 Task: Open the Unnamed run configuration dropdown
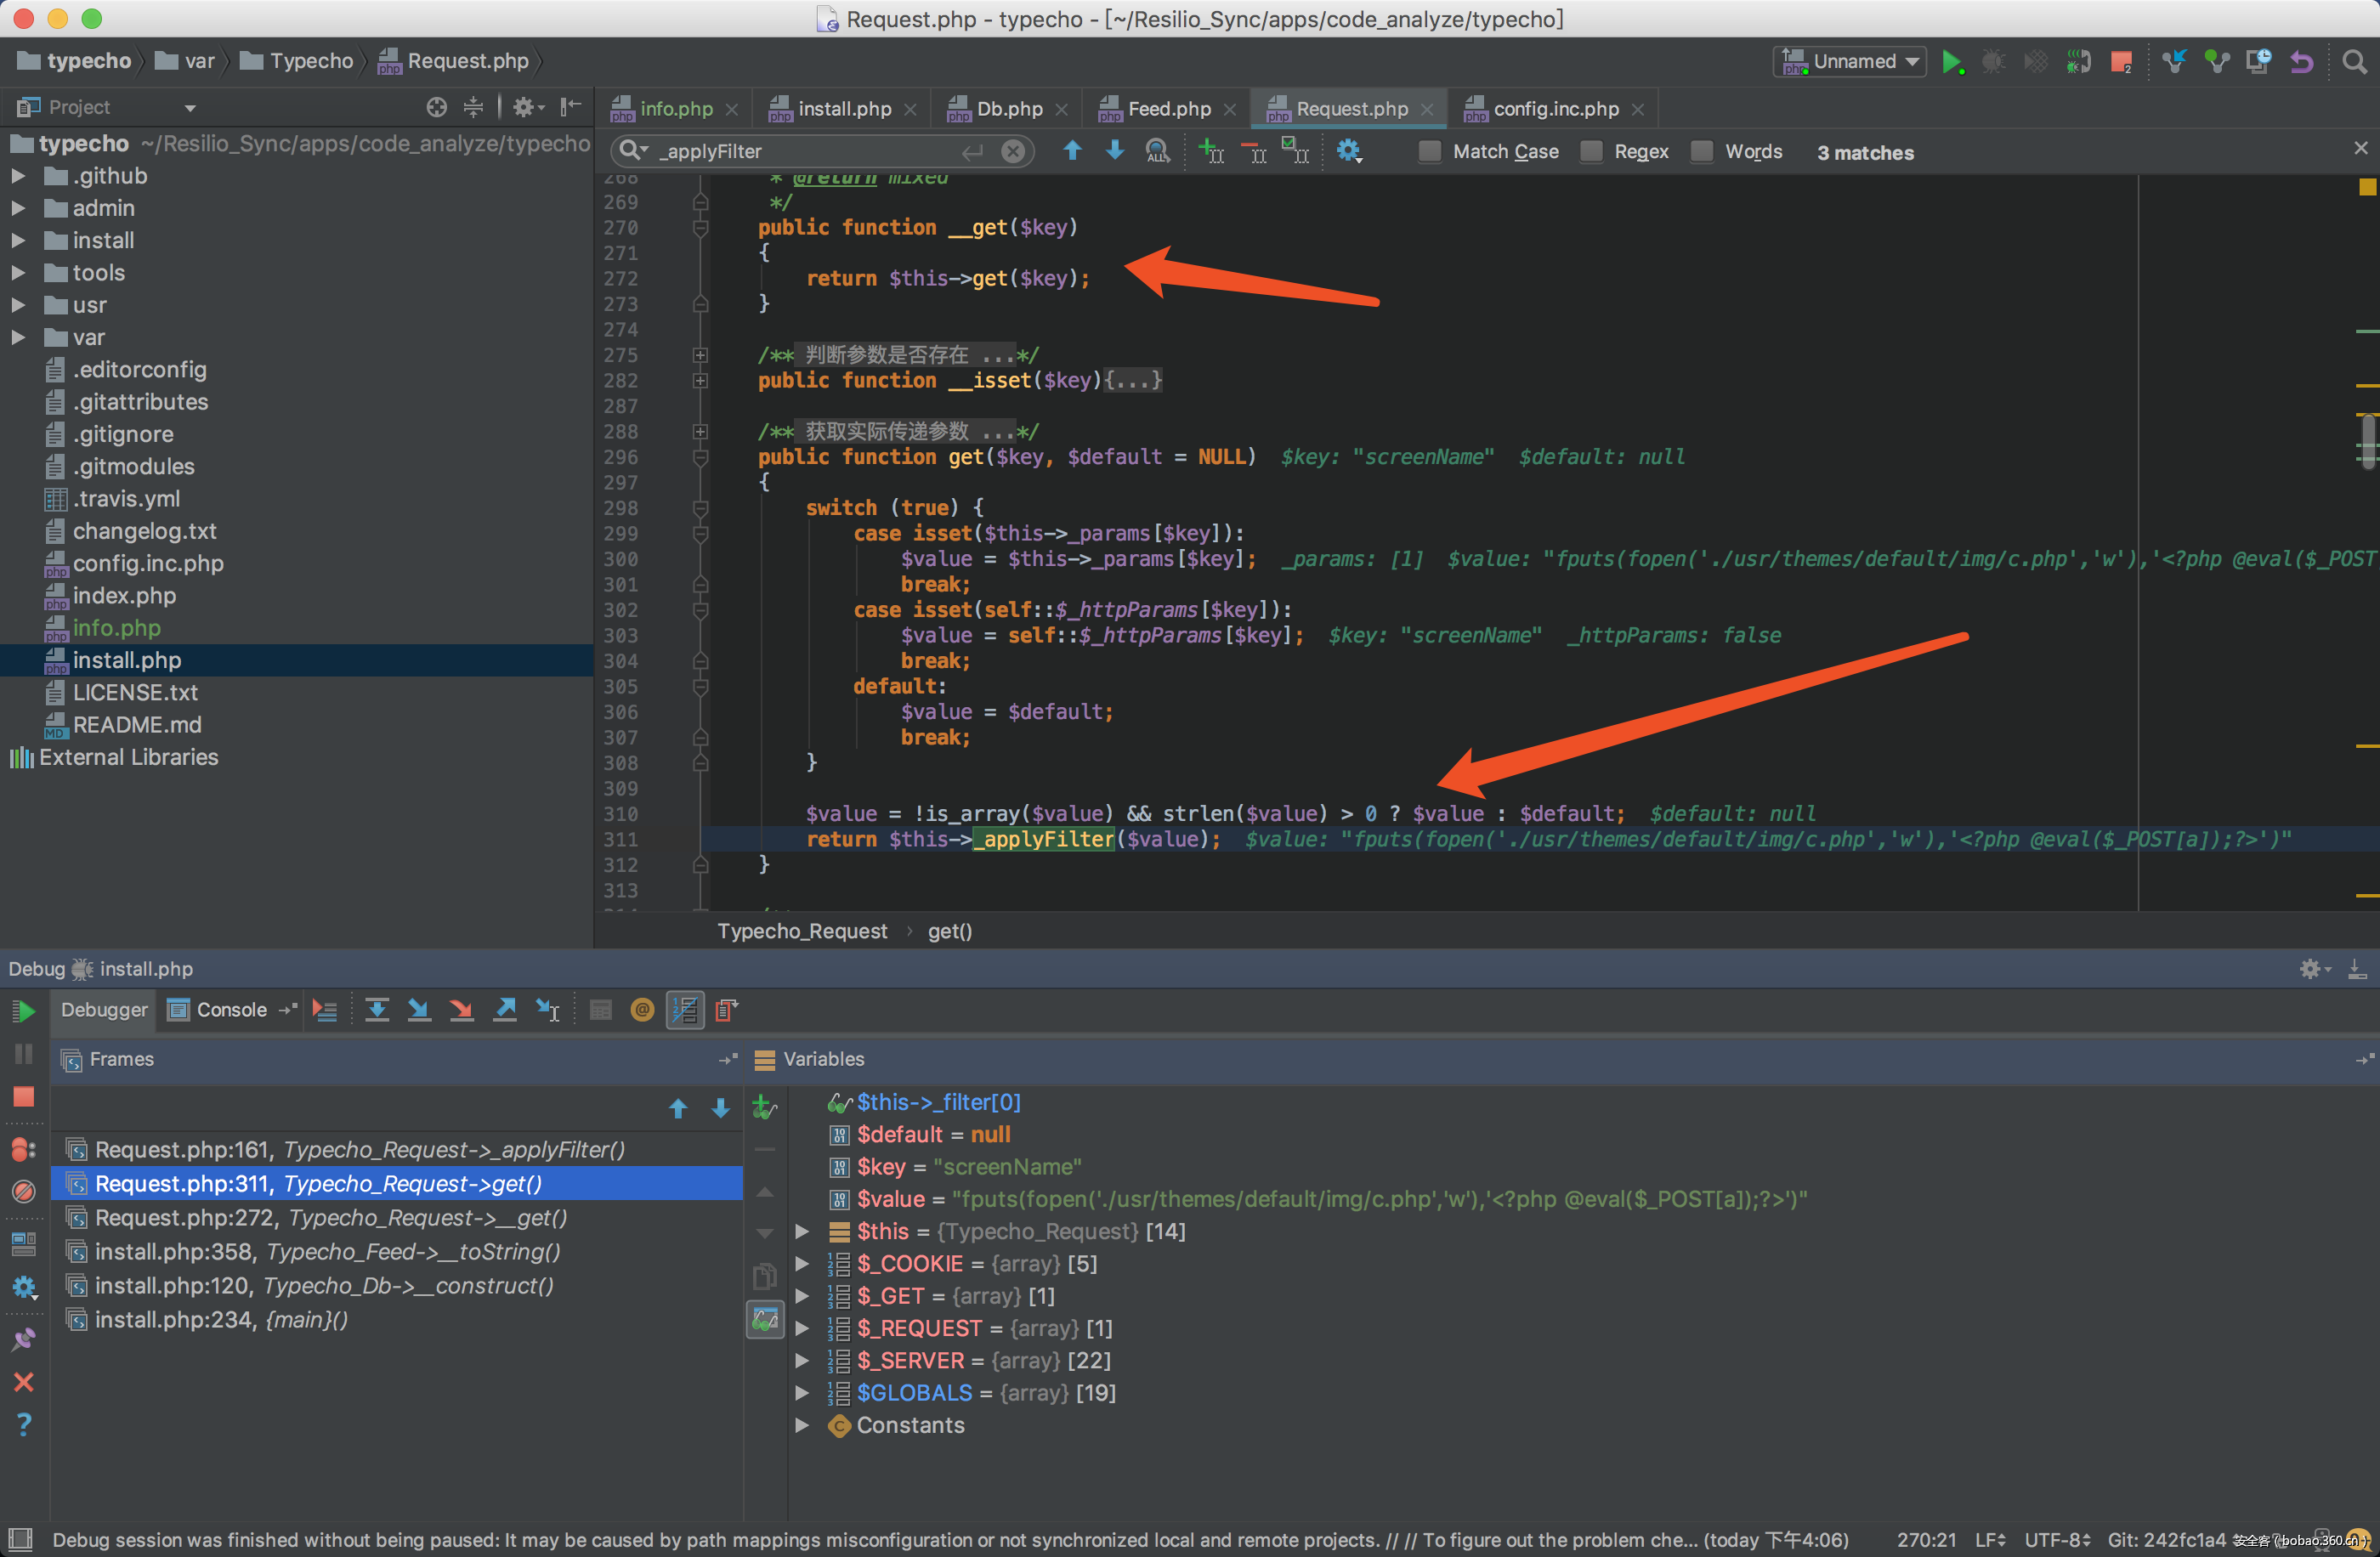pyautogui.click(x=1854, y=62)
